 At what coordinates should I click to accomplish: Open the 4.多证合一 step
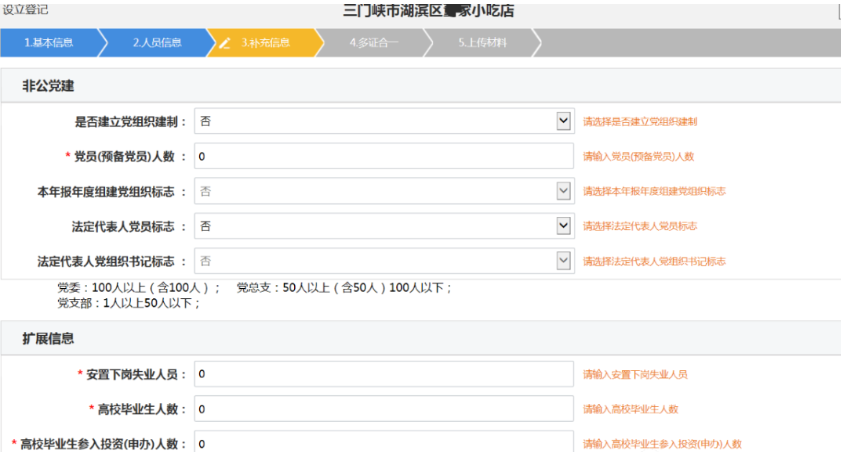tap(374, 43)
